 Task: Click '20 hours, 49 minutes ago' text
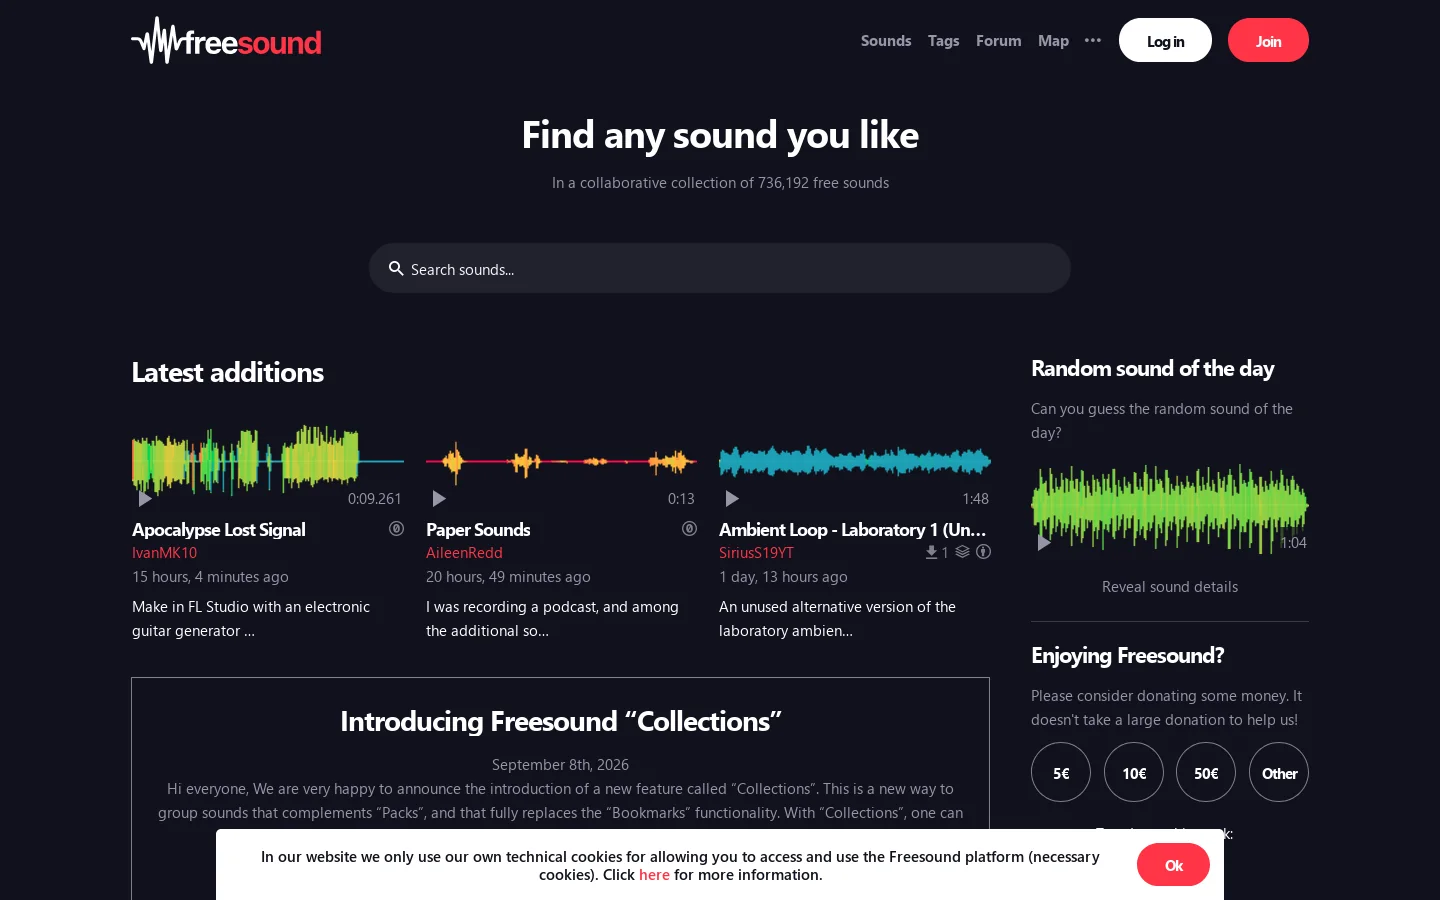[x=508, y=577]
